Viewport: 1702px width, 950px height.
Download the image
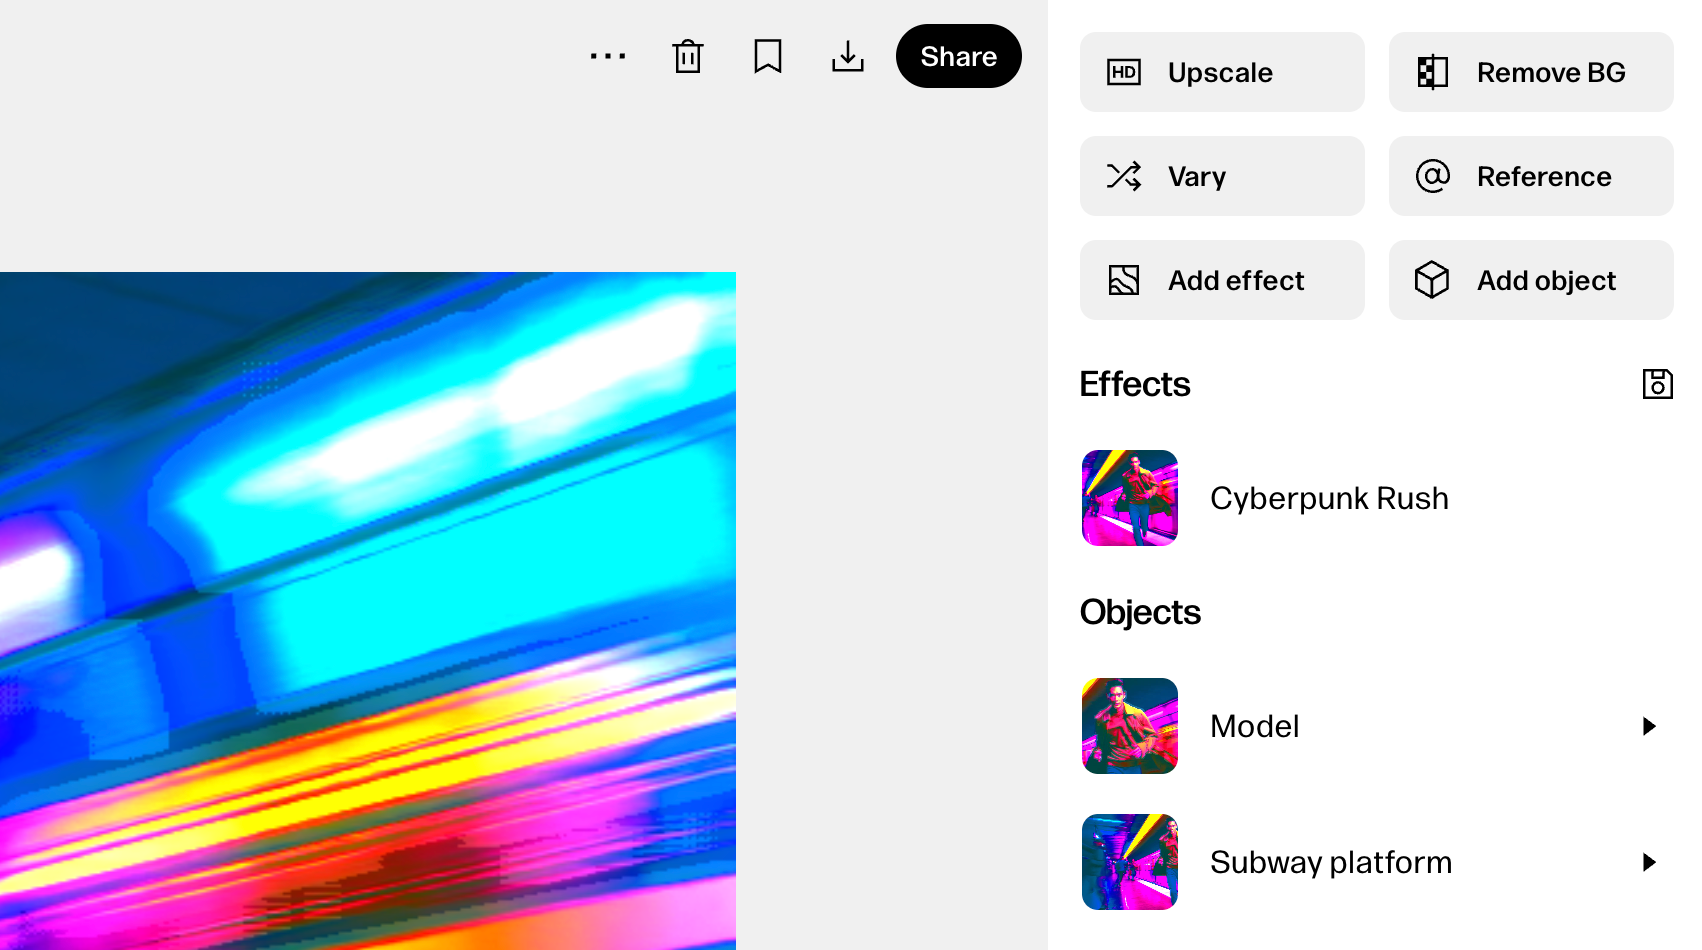(848, 56)
